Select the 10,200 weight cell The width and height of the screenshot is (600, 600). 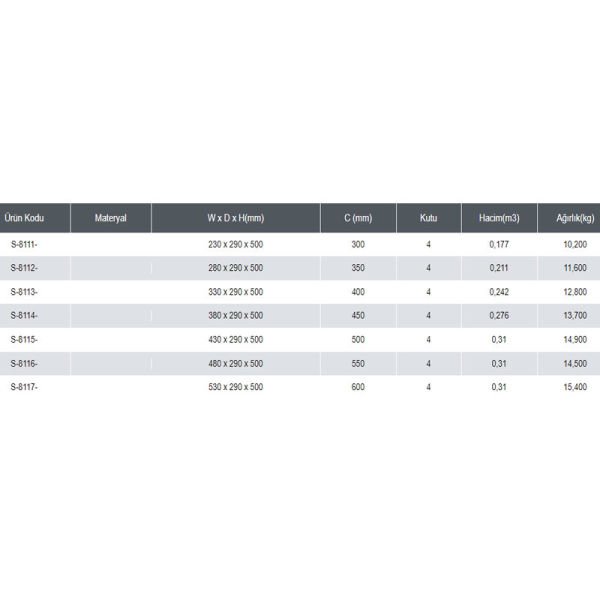point(575,244)
